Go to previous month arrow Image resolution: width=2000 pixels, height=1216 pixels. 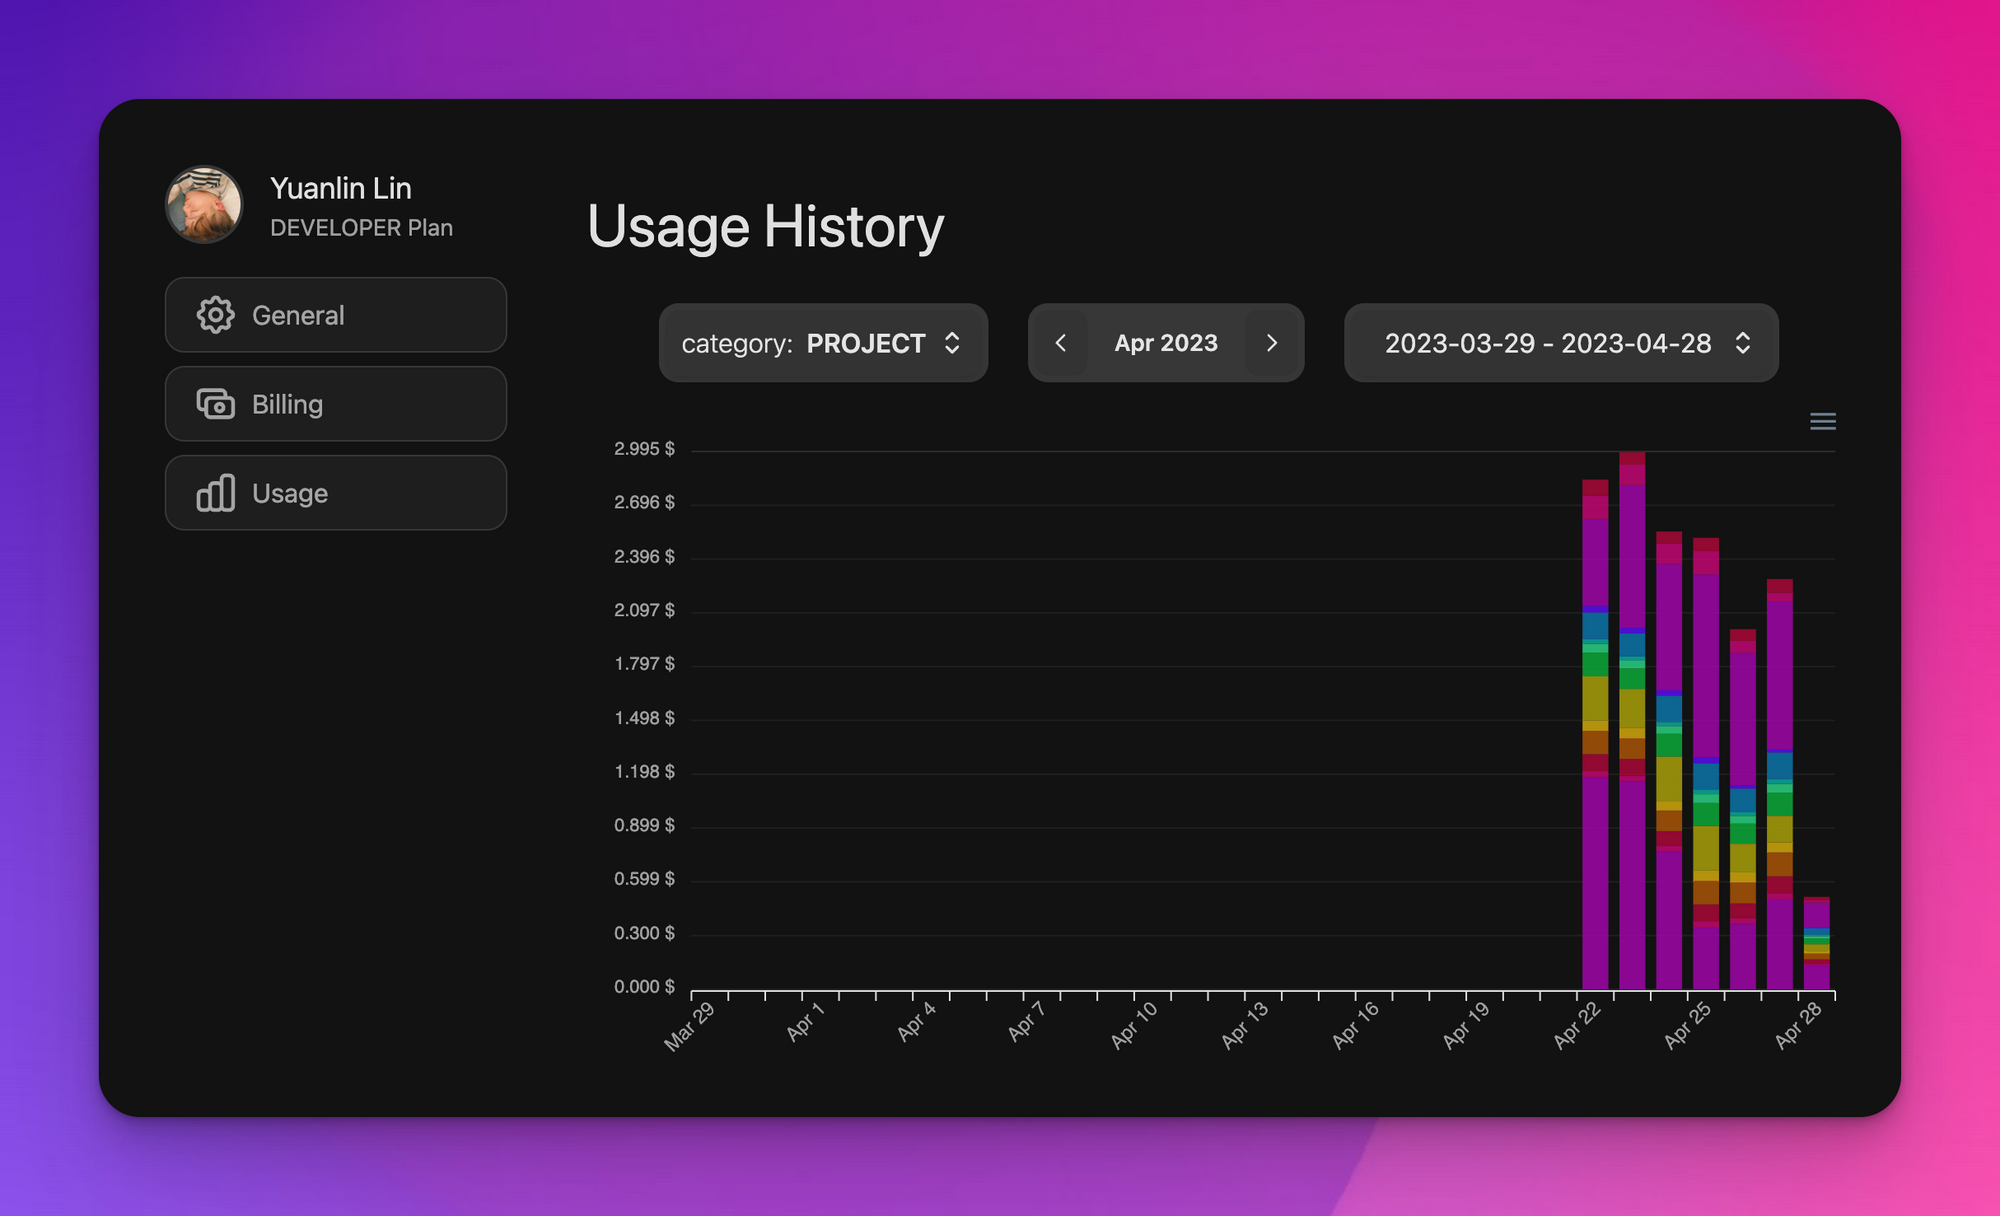point(1060,343)
